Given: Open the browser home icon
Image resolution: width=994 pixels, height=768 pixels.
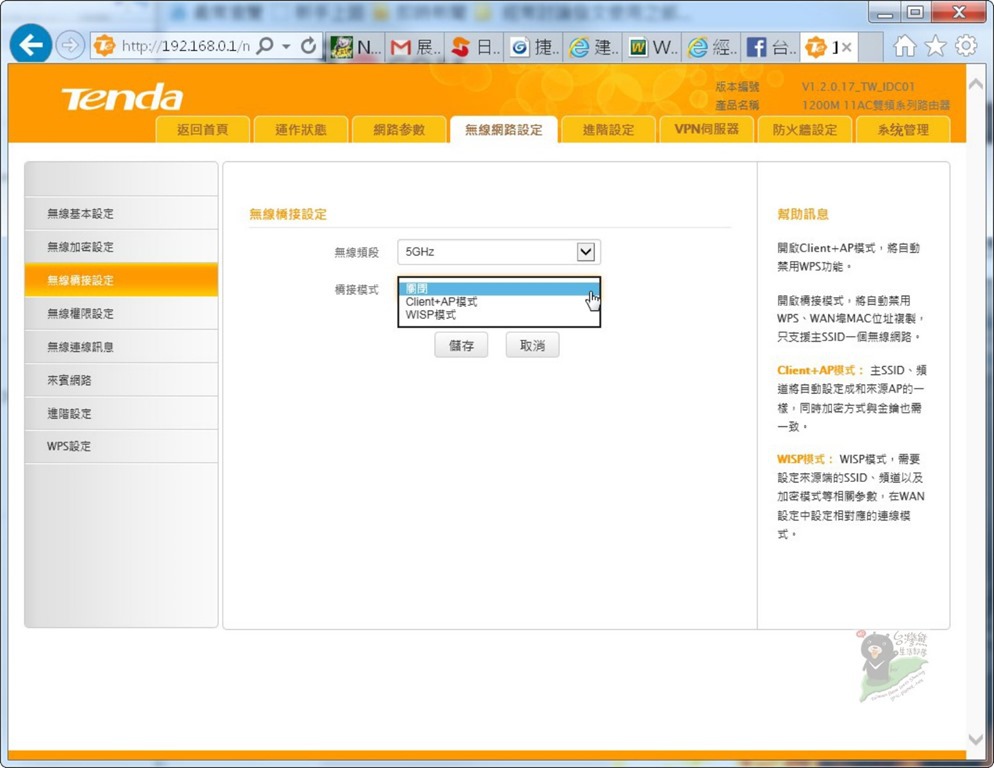Looking at the screenshot, I should (x=904, y=46).
